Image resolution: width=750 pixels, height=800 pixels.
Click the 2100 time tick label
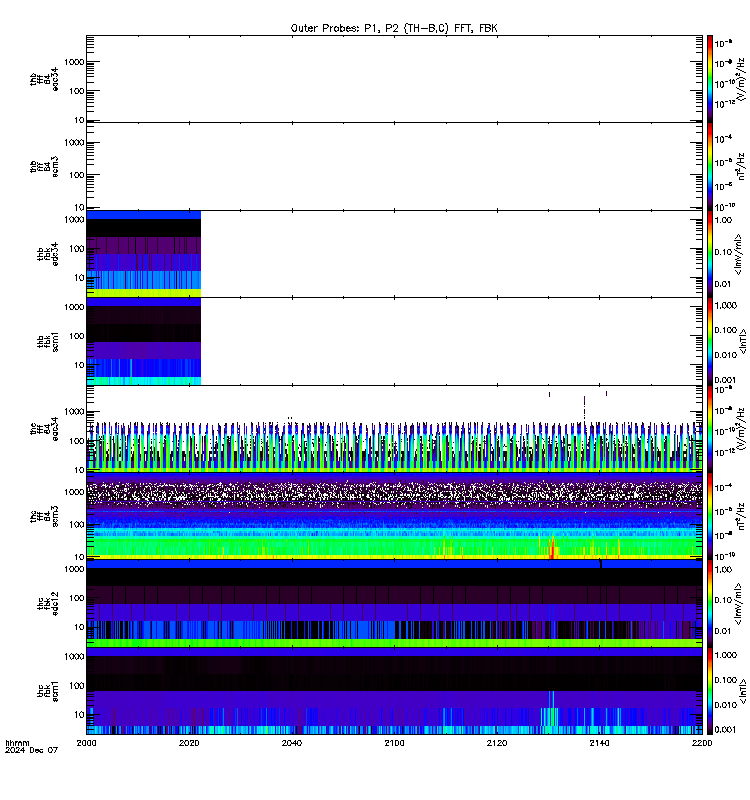394,743
